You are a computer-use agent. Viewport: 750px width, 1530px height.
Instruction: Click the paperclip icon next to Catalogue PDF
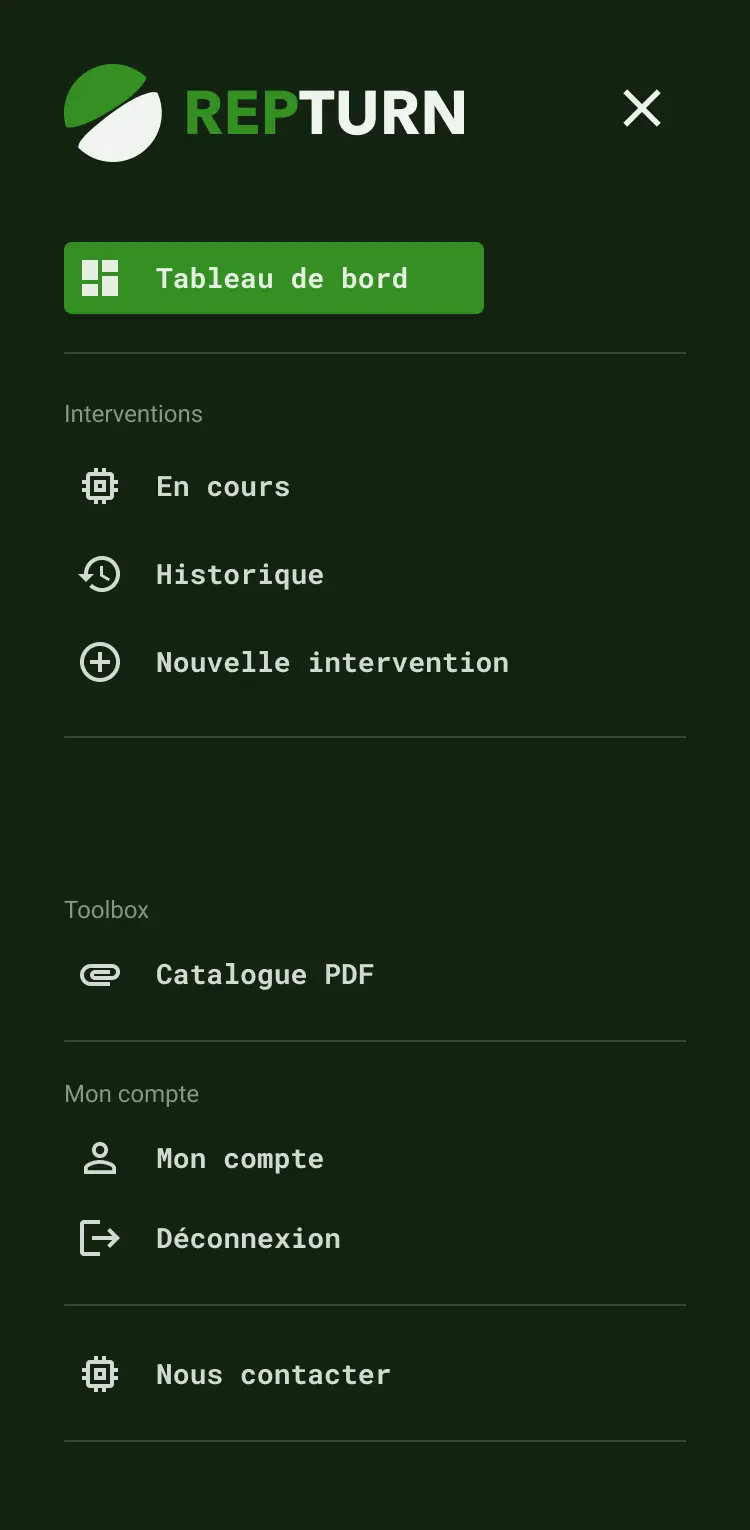tap(100, 975)
